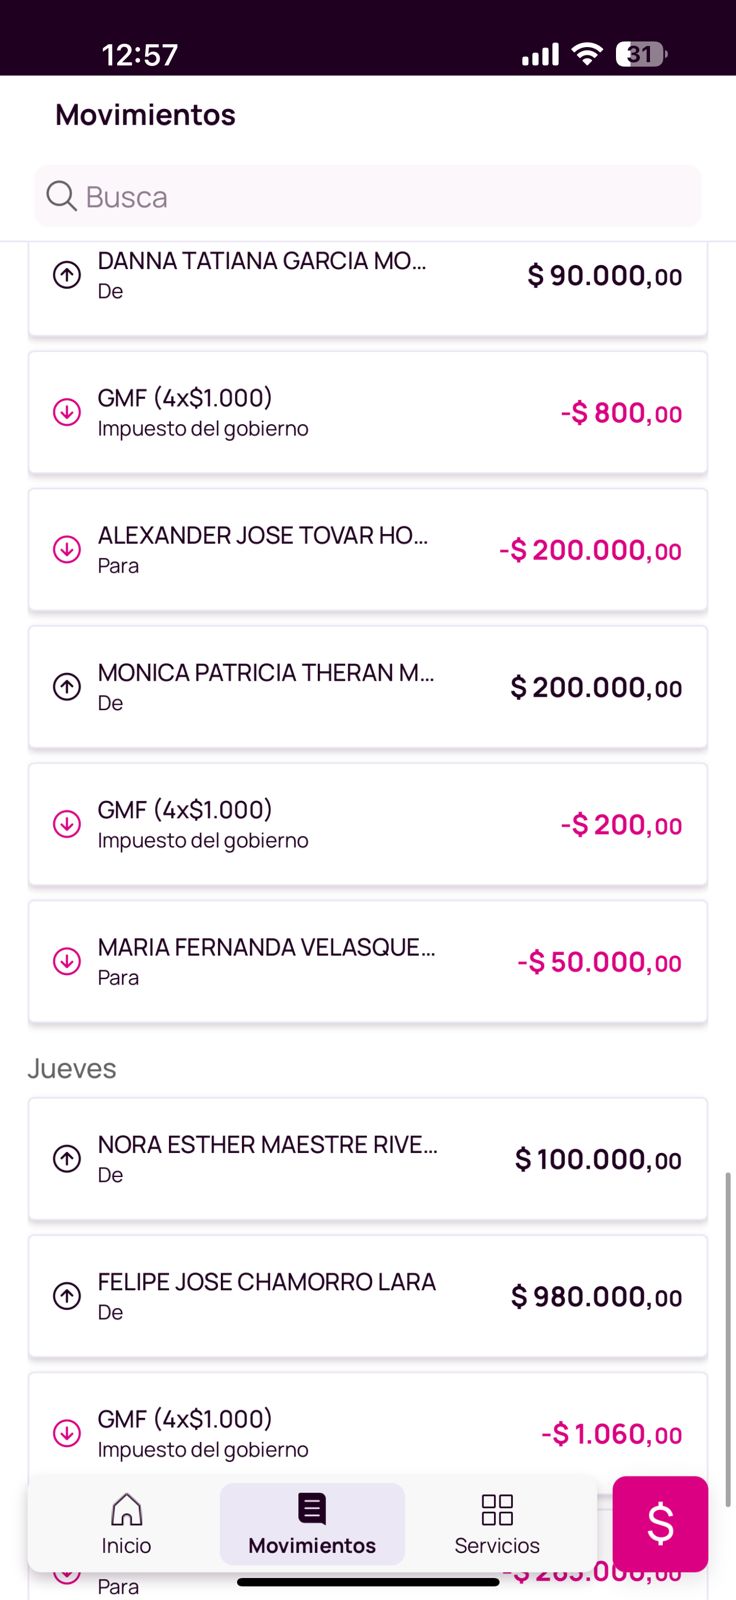Open the -$1.060,00 GMF tax movement
This screenshot has width=736, height=1600.
[x=368, y=1432]
